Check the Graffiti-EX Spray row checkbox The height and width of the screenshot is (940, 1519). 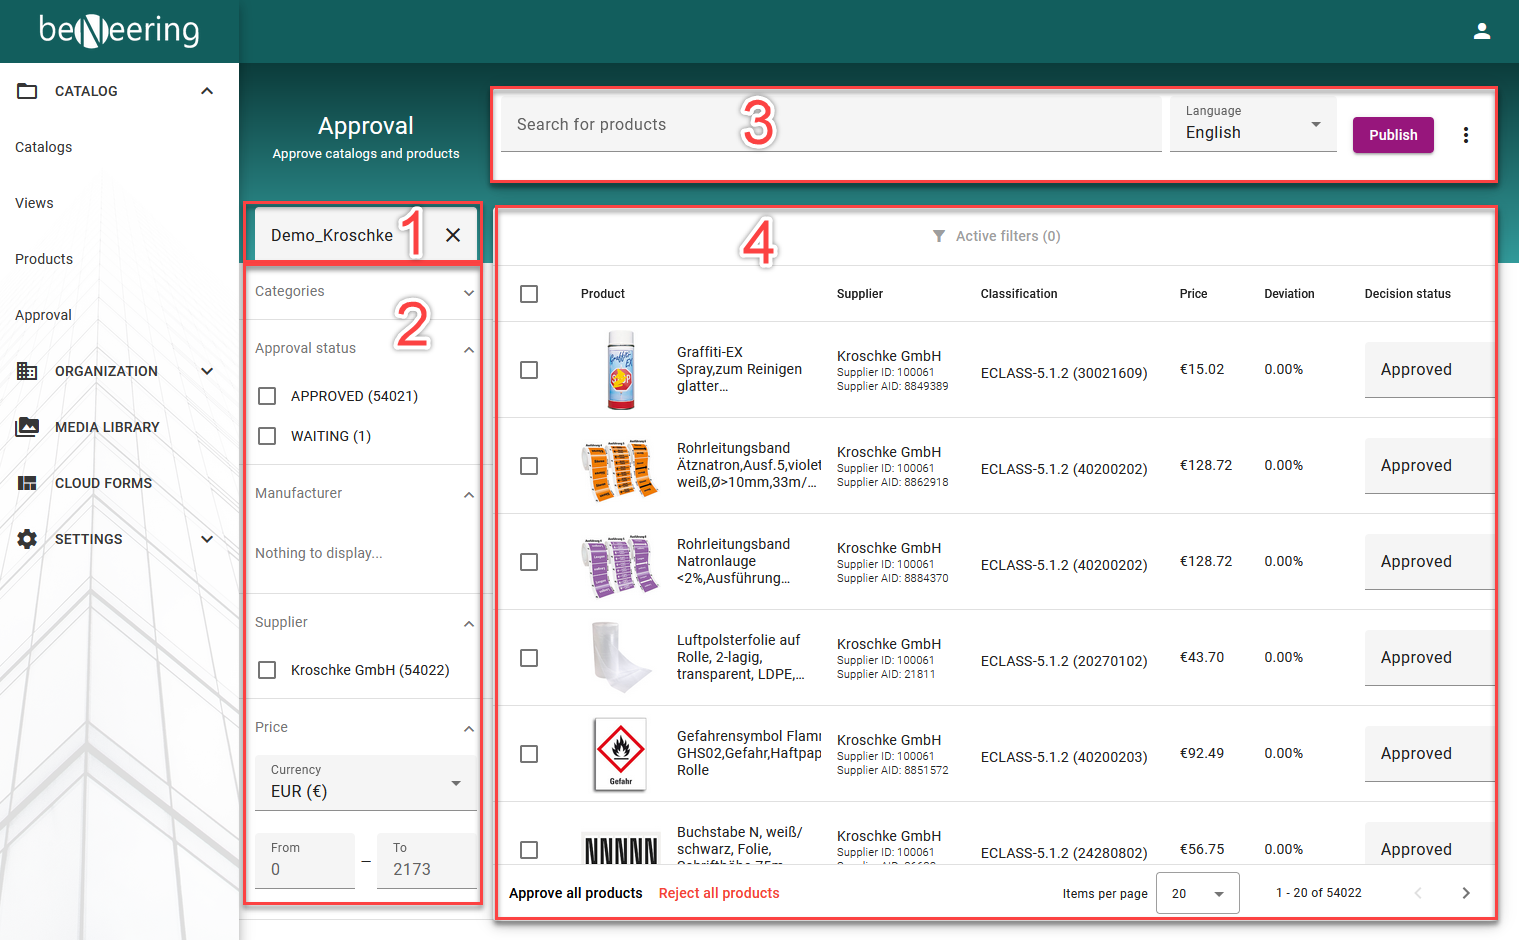pyautogui.click(x=529, y=370)
